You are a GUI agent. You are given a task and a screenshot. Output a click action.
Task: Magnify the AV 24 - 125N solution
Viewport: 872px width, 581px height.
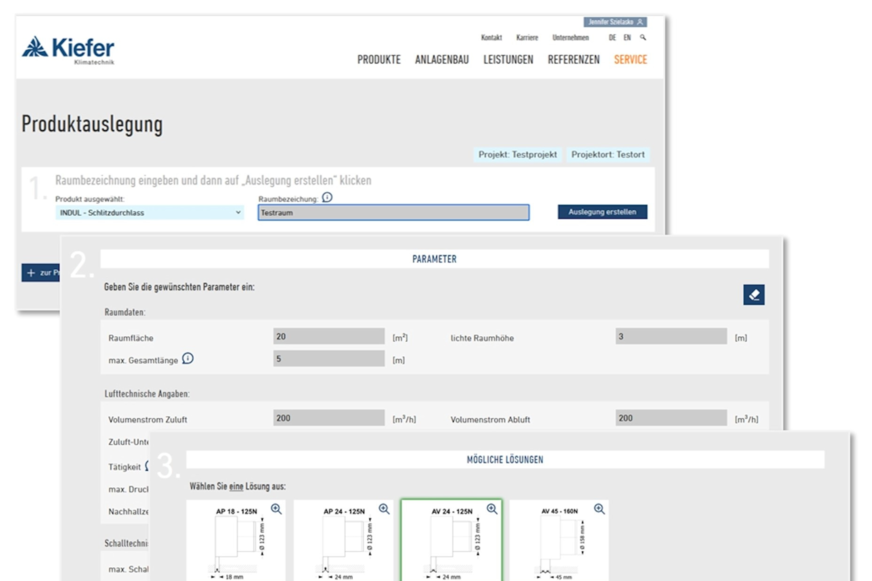click(x=492, y=509)
